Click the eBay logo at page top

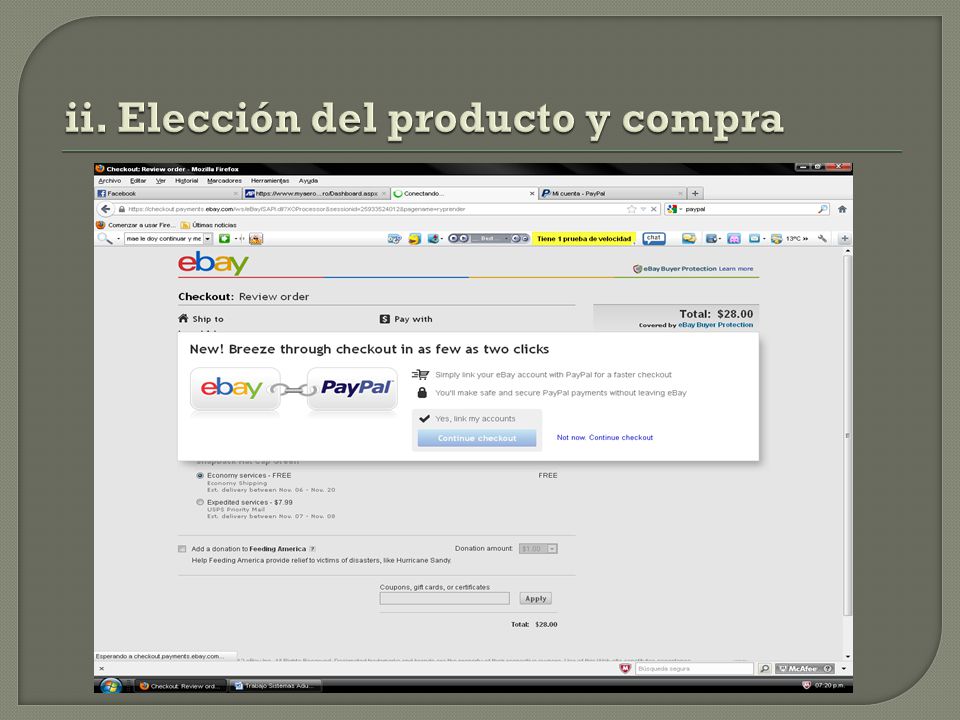pyautogui.click(x=213, y=263)
